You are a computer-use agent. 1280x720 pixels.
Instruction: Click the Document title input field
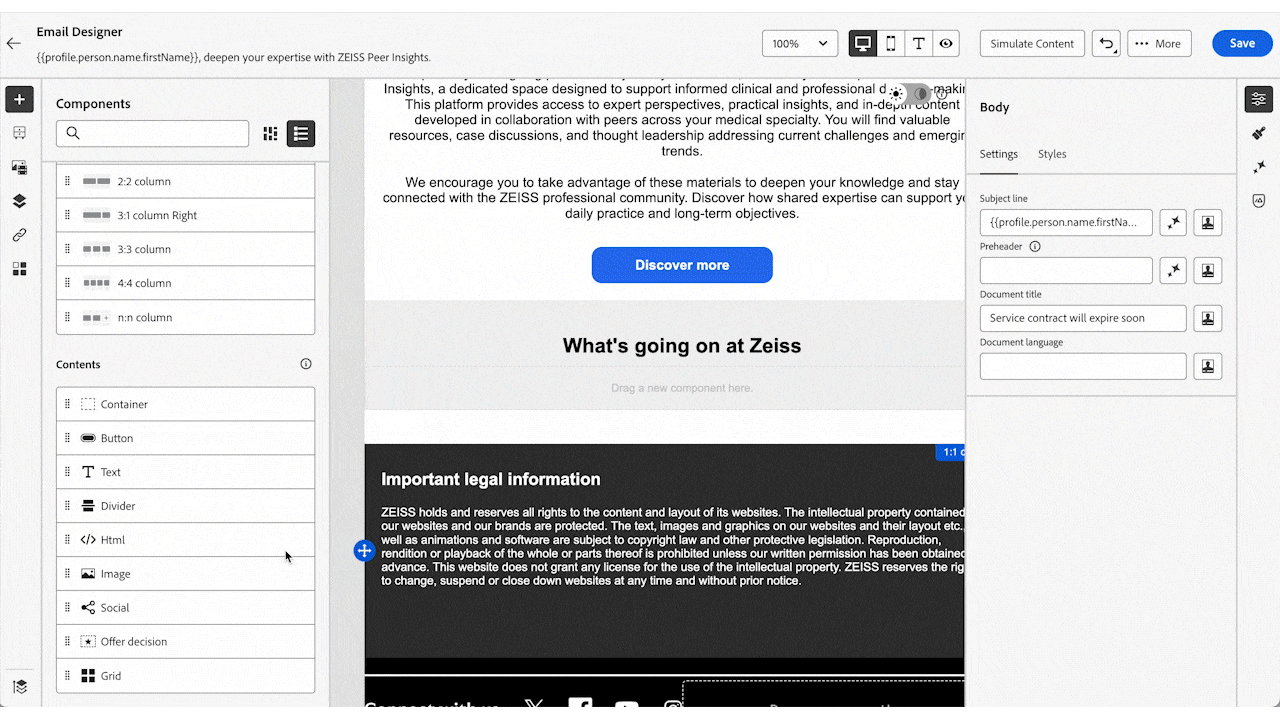tap(1083, 318)
